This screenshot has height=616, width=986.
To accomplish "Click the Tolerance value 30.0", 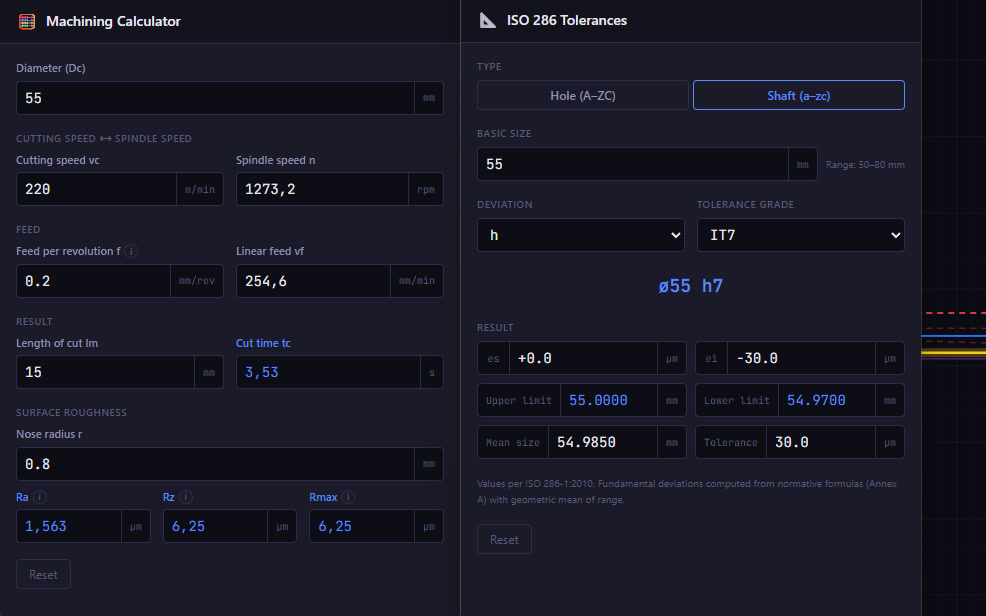I will (792, 443).
